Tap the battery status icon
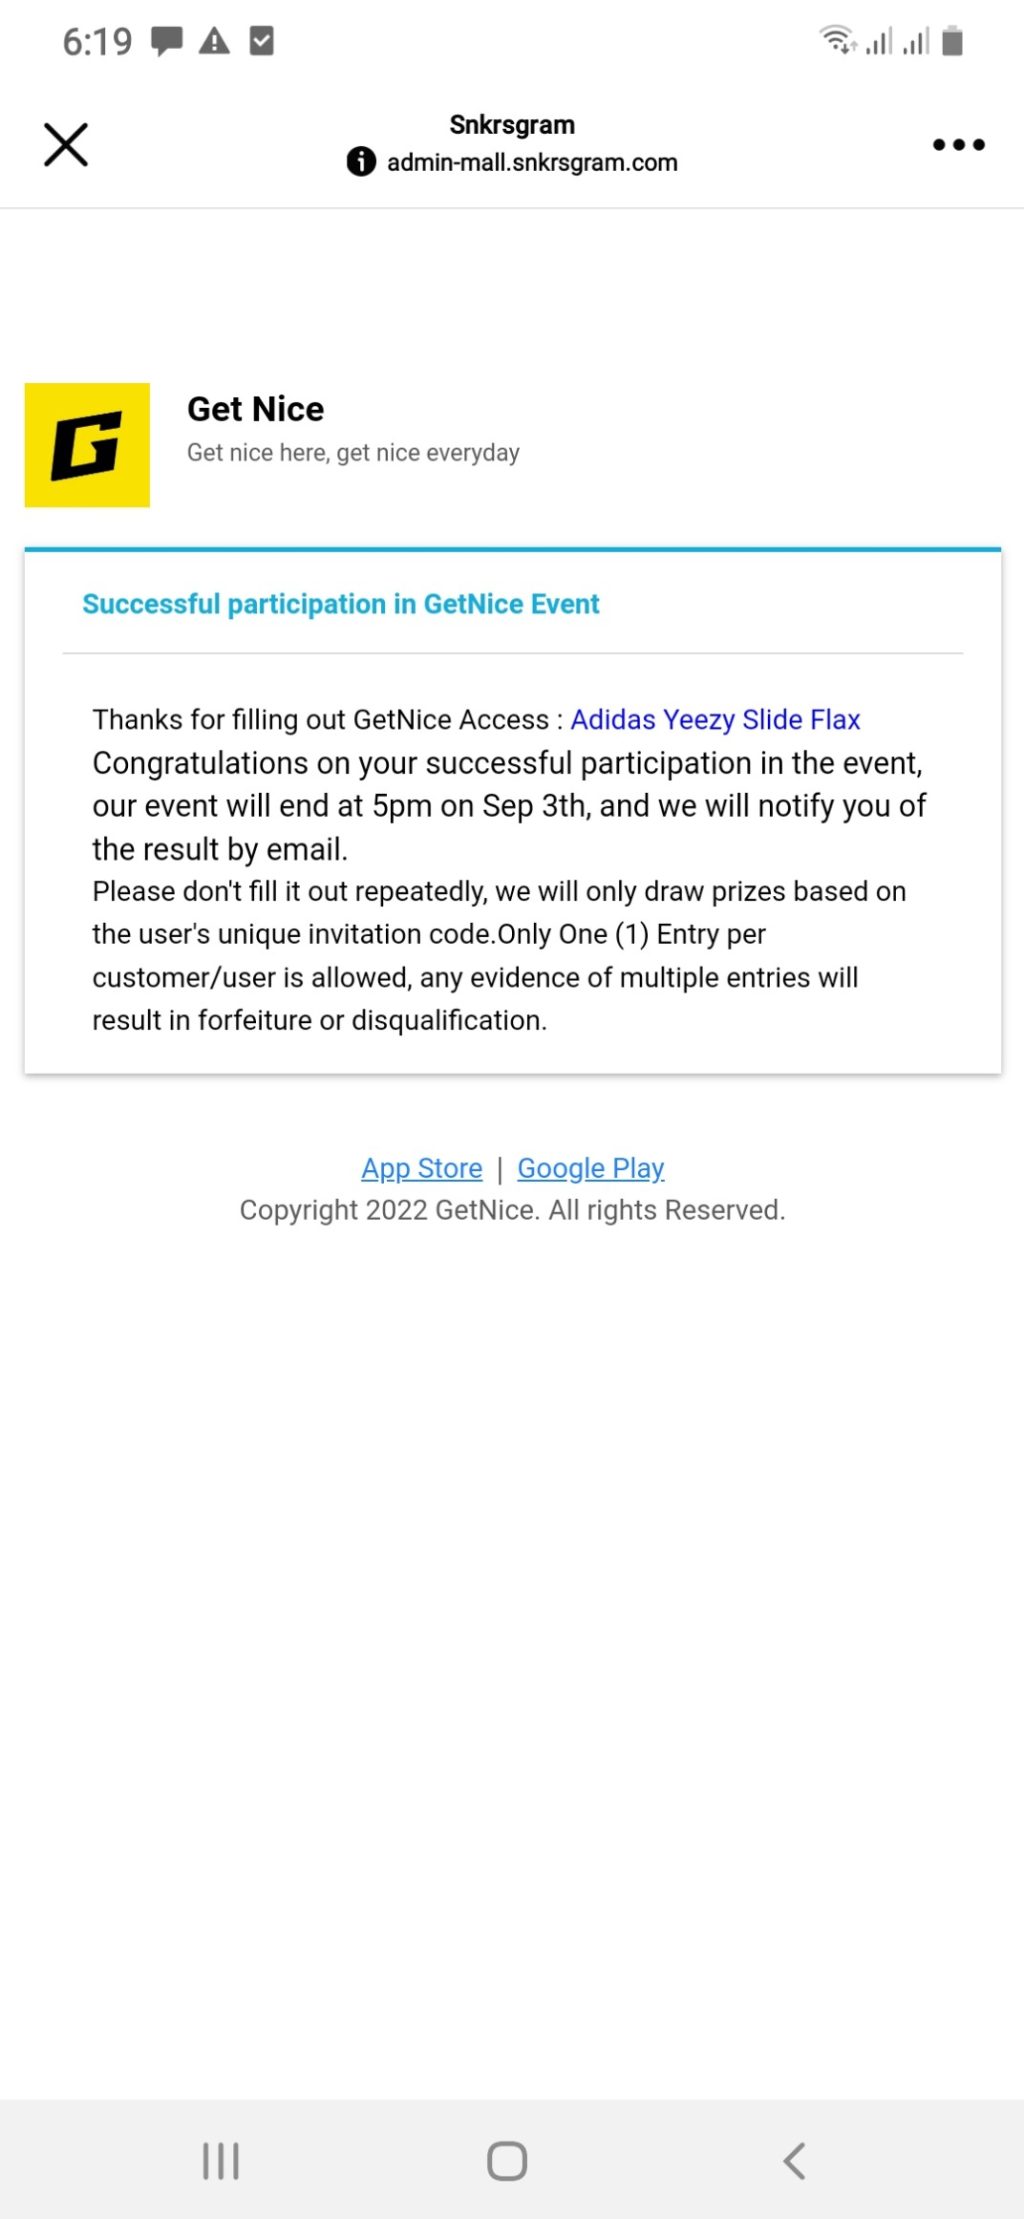 point(952,41)
